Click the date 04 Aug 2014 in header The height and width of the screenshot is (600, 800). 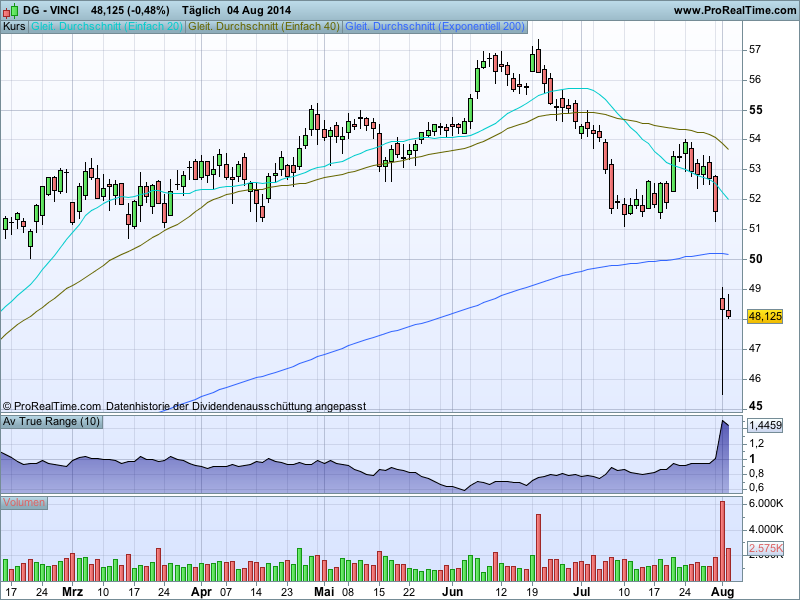tap(259, 10)
